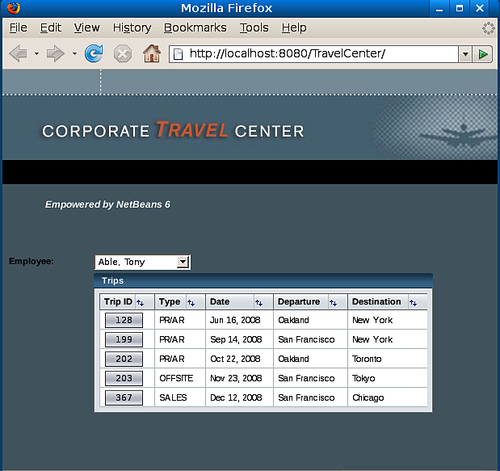500x471 pixels.
Task: Select the trip 367 button
Action: point(124,398)
